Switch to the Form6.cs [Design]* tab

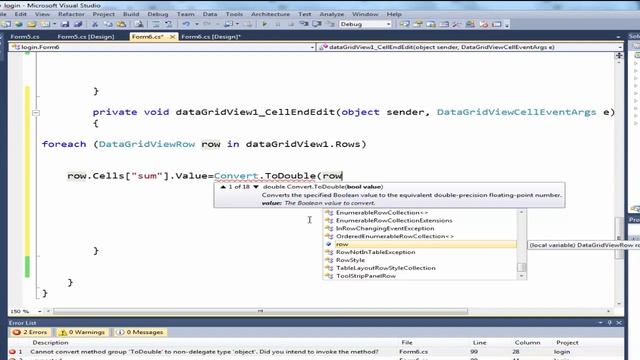[x=211, y=37]
